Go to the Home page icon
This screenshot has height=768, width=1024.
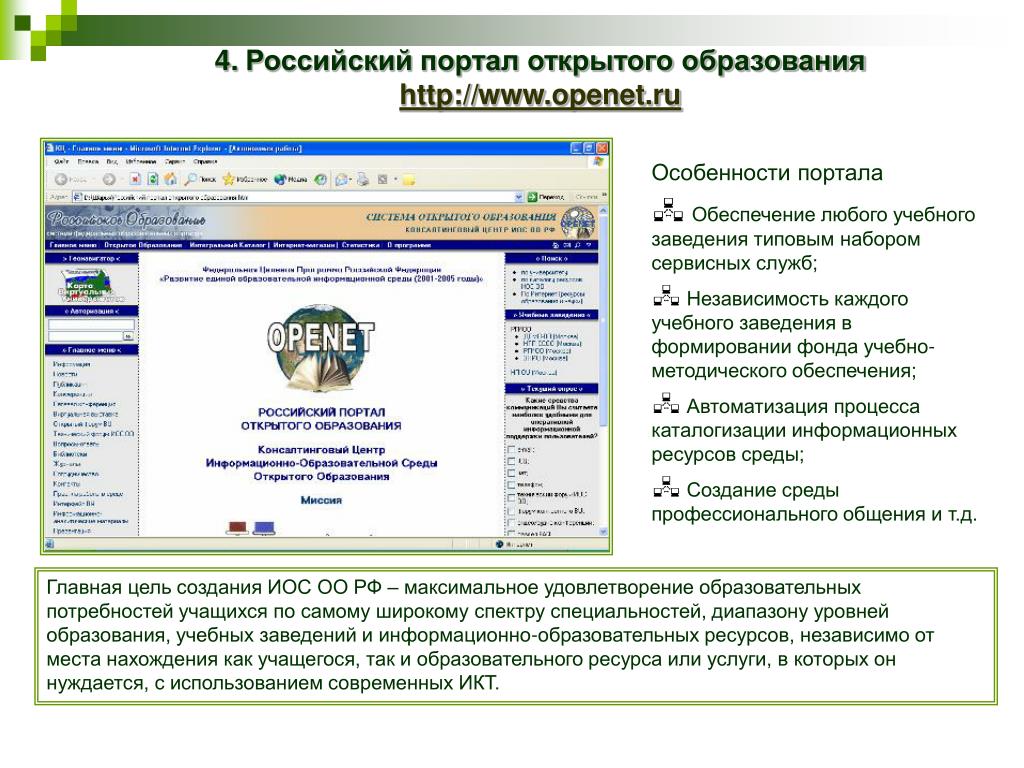170,179
